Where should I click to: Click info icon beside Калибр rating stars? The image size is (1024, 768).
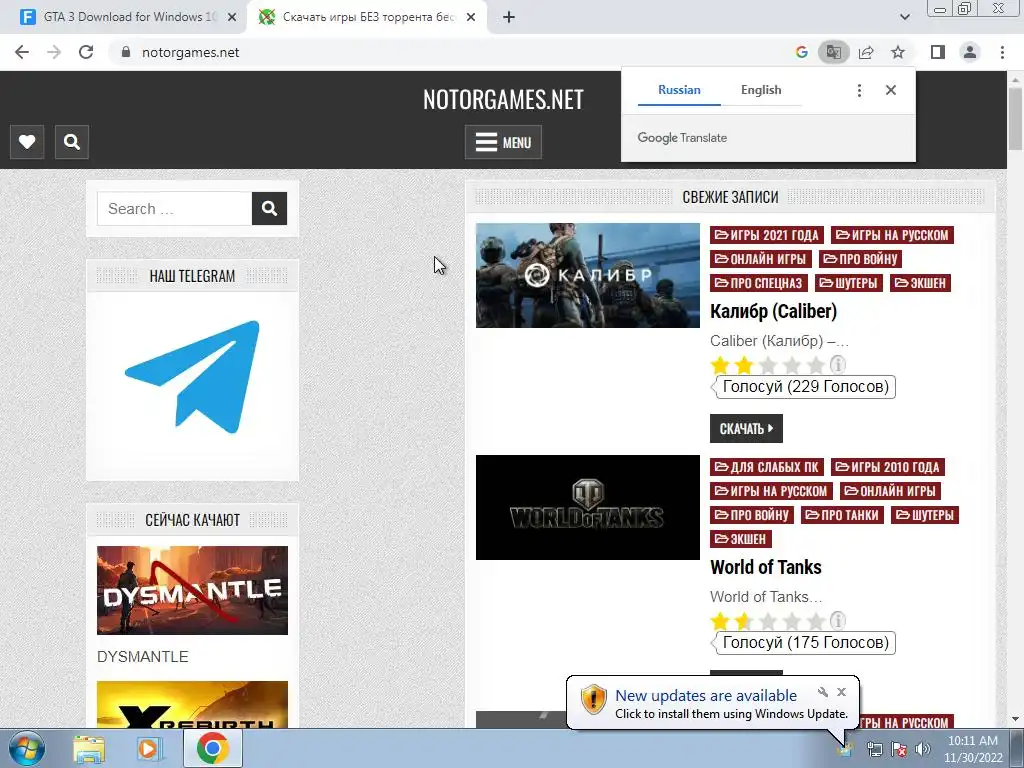coord(837,364)
